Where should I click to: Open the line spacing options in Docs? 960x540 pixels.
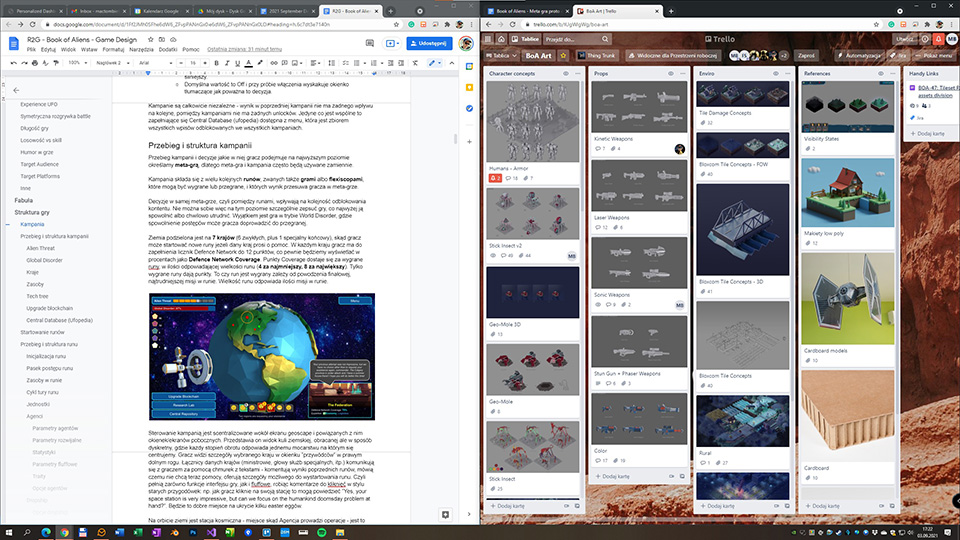coord(331,63)
